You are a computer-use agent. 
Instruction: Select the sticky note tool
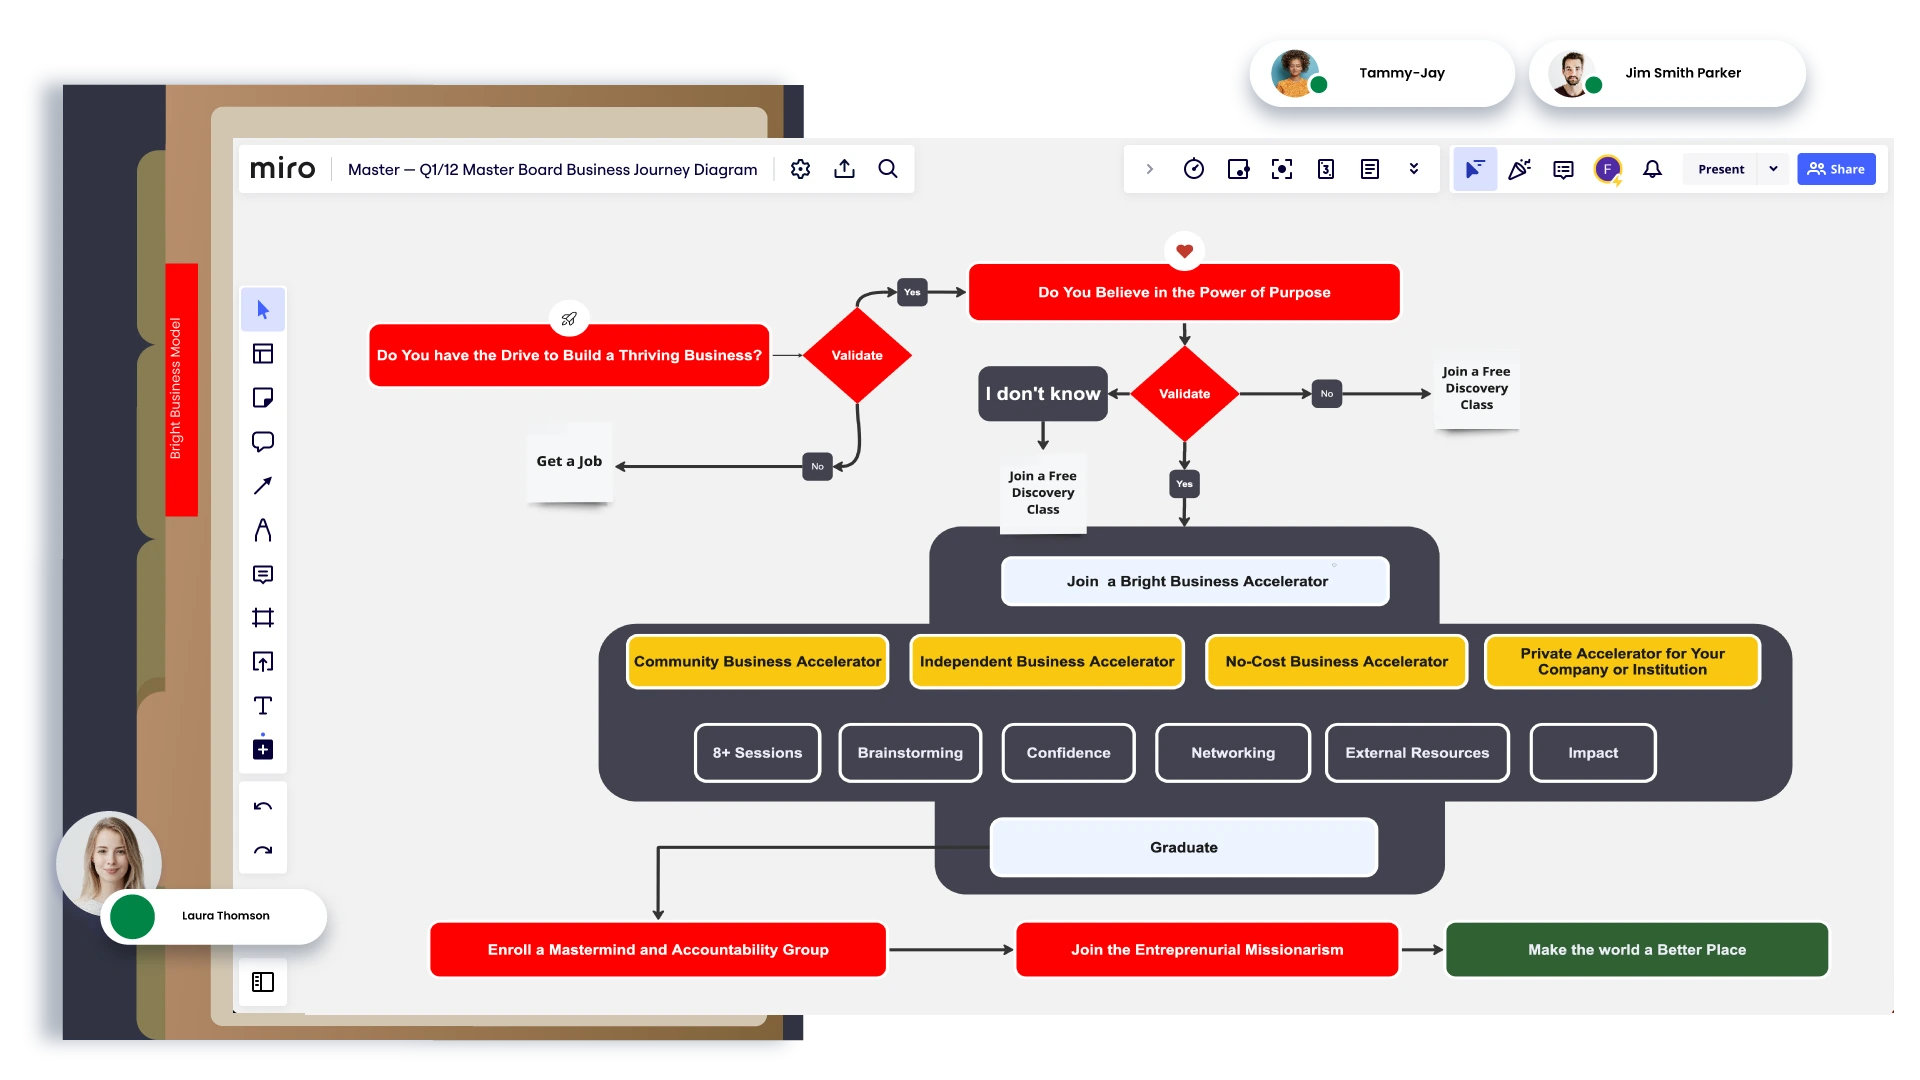pos(260,397)
